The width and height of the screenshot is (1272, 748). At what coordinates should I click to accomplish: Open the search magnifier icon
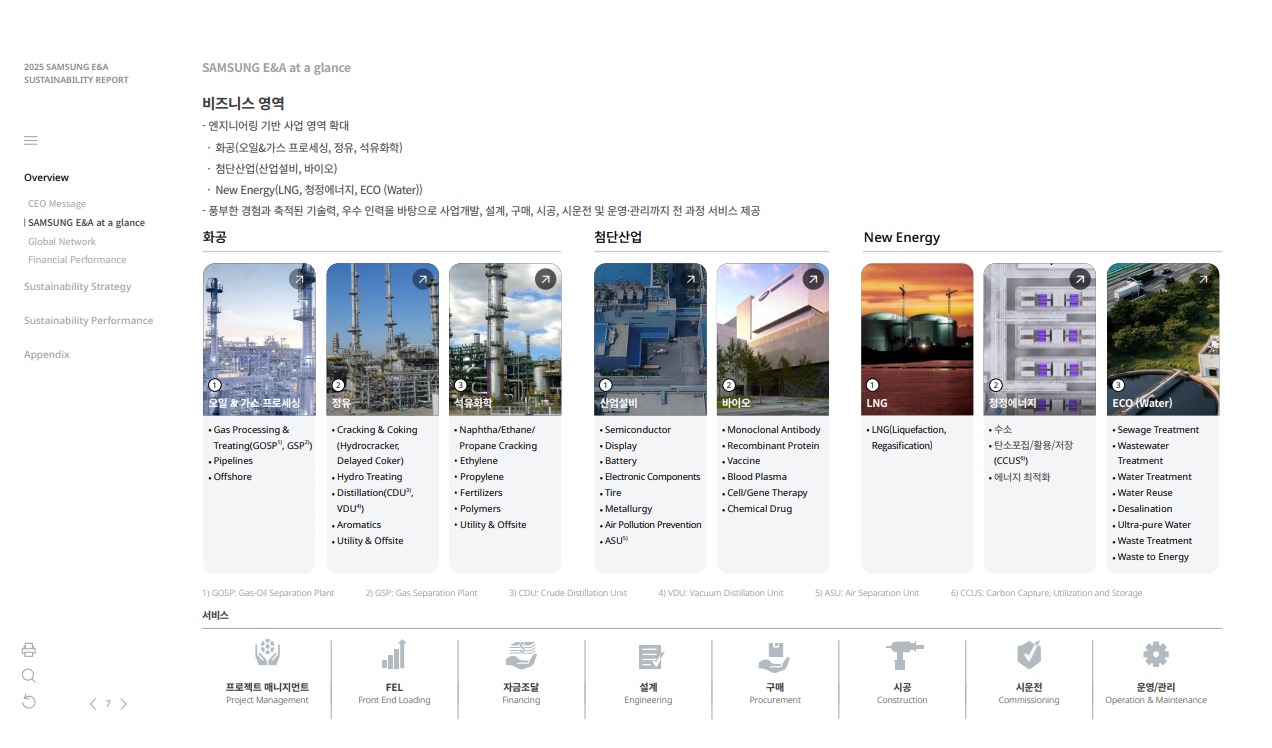[x=29, y=676]
